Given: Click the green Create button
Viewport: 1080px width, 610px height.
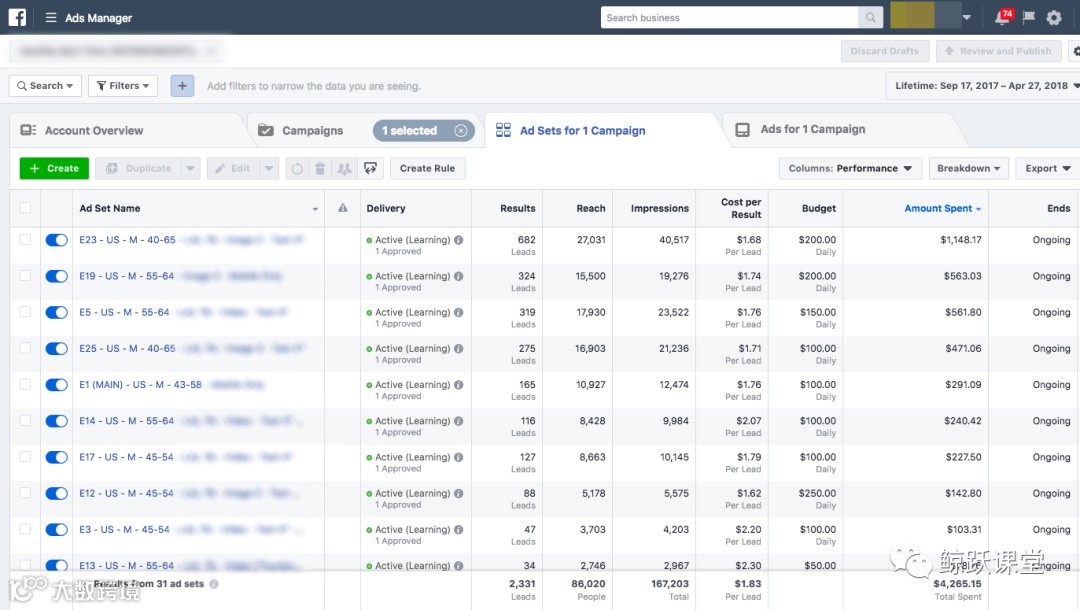Looking at the screenshot, I should 54,168.
